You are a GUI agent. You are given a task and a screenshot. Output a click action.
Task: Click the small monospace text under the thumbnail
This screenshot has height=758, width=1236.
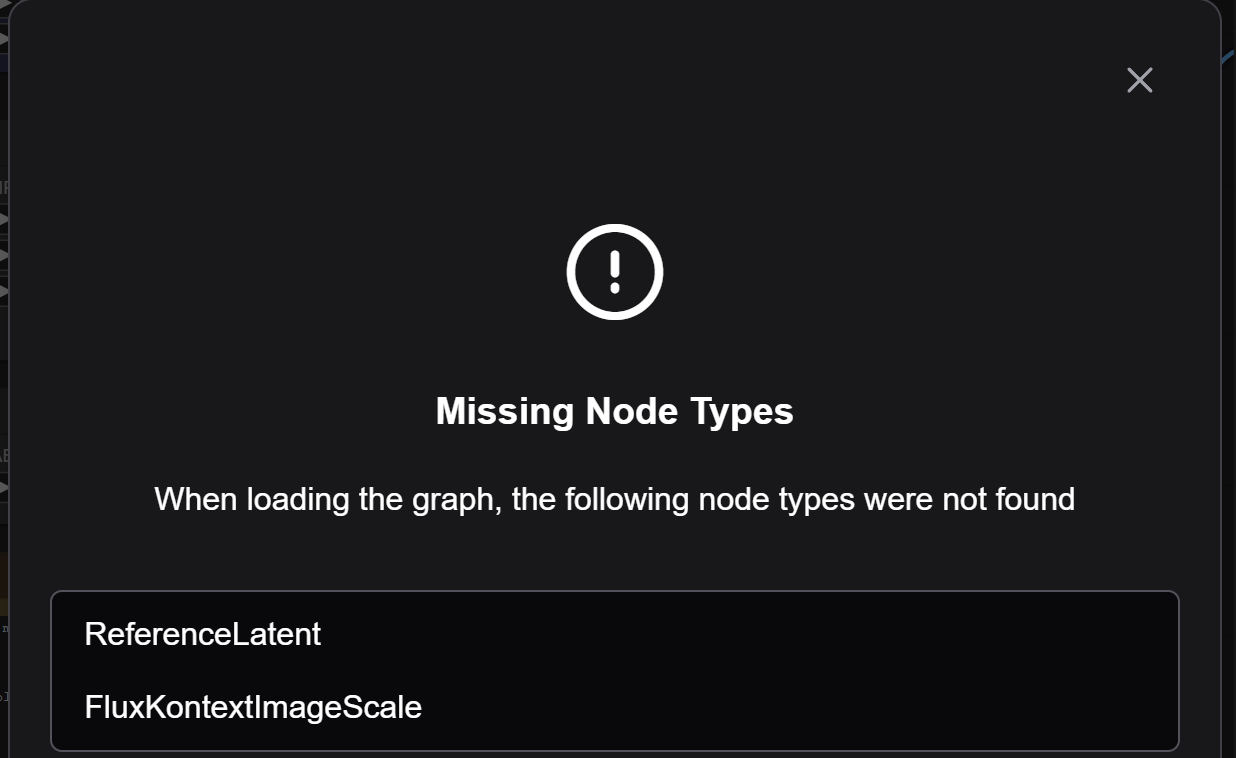[x=4, y=628]
